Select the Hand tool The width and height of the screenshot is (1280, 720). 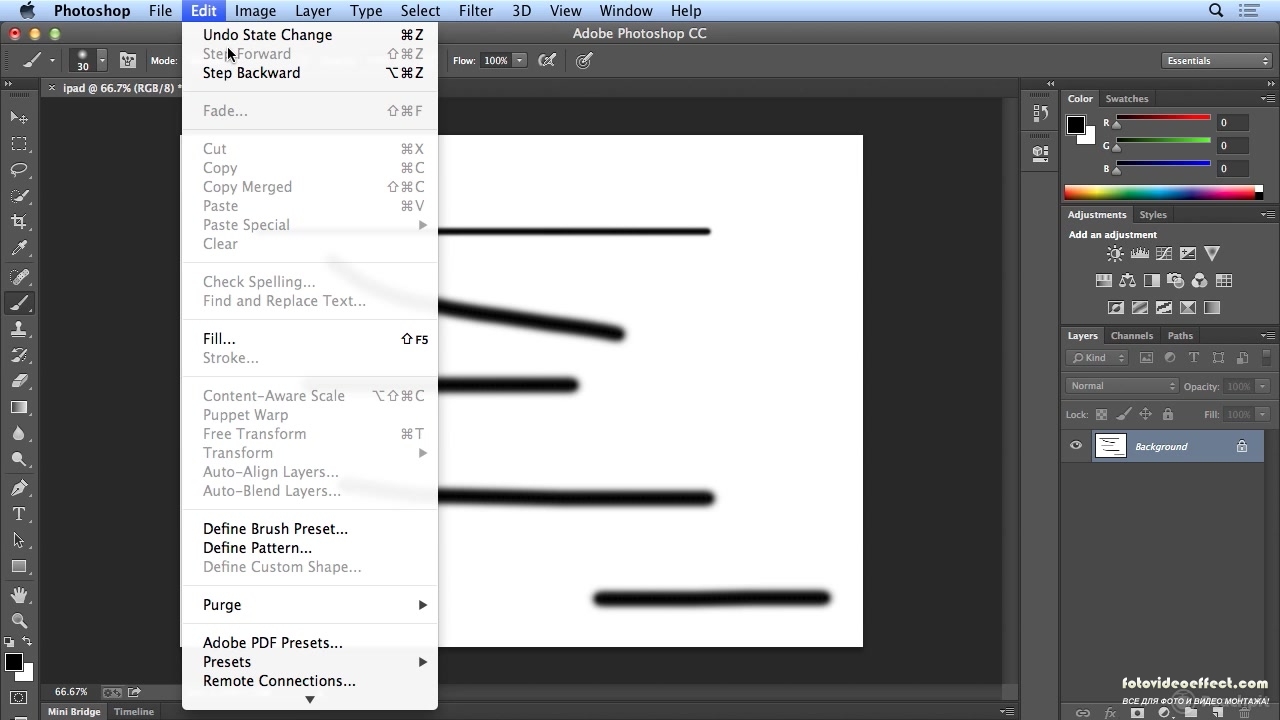click(x=19, y=595)
